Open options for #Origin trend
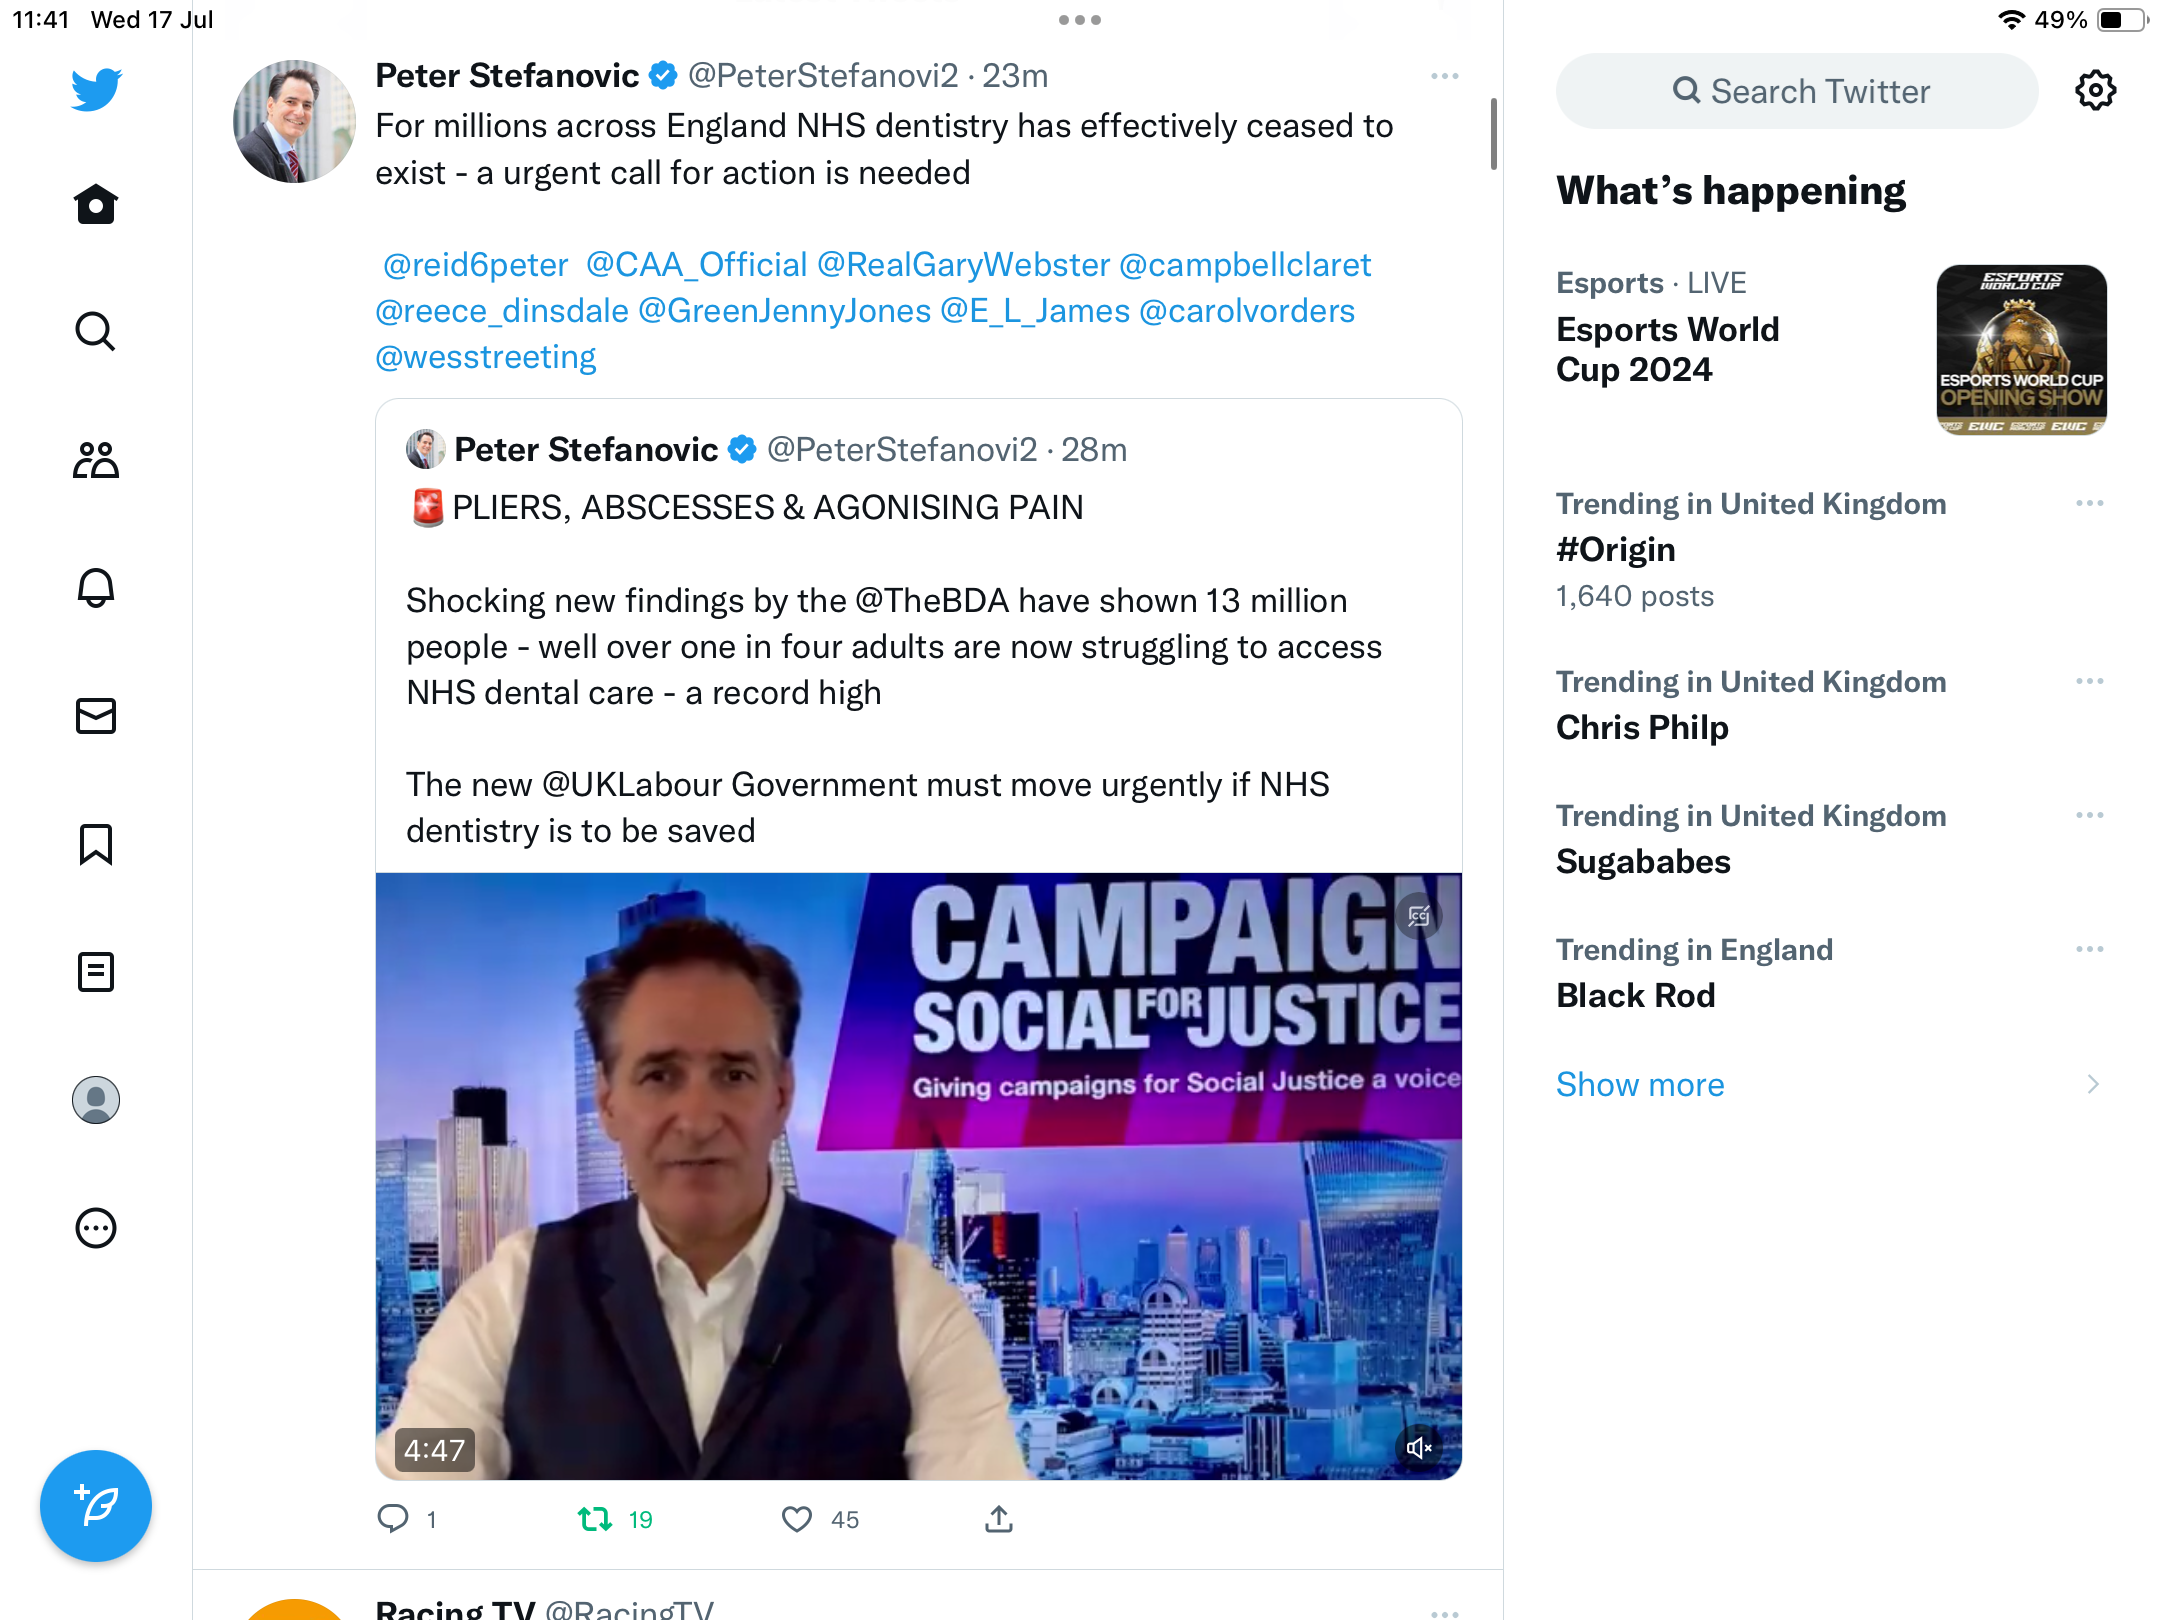Viewport: 2160px width, 1620px height. (x=2089, y=503)
